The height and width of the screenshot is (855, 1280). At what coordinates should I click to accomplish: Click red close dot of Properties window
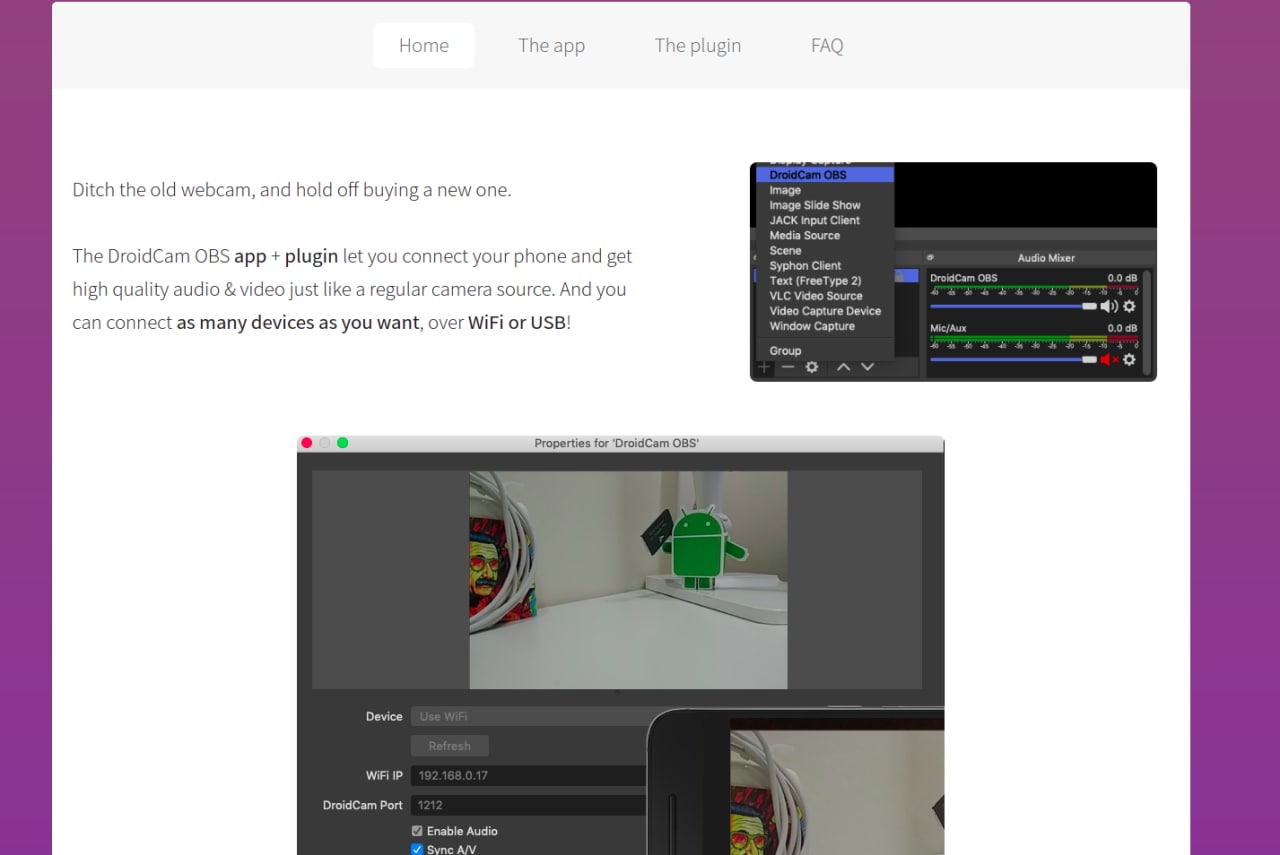click(307, 443)
